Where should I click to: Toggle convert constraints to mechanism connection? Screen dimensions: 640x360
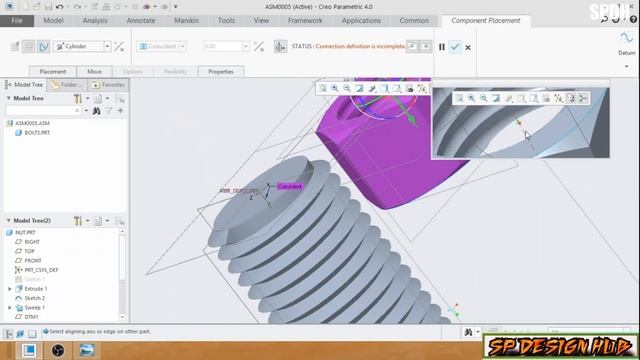point(43,47)
